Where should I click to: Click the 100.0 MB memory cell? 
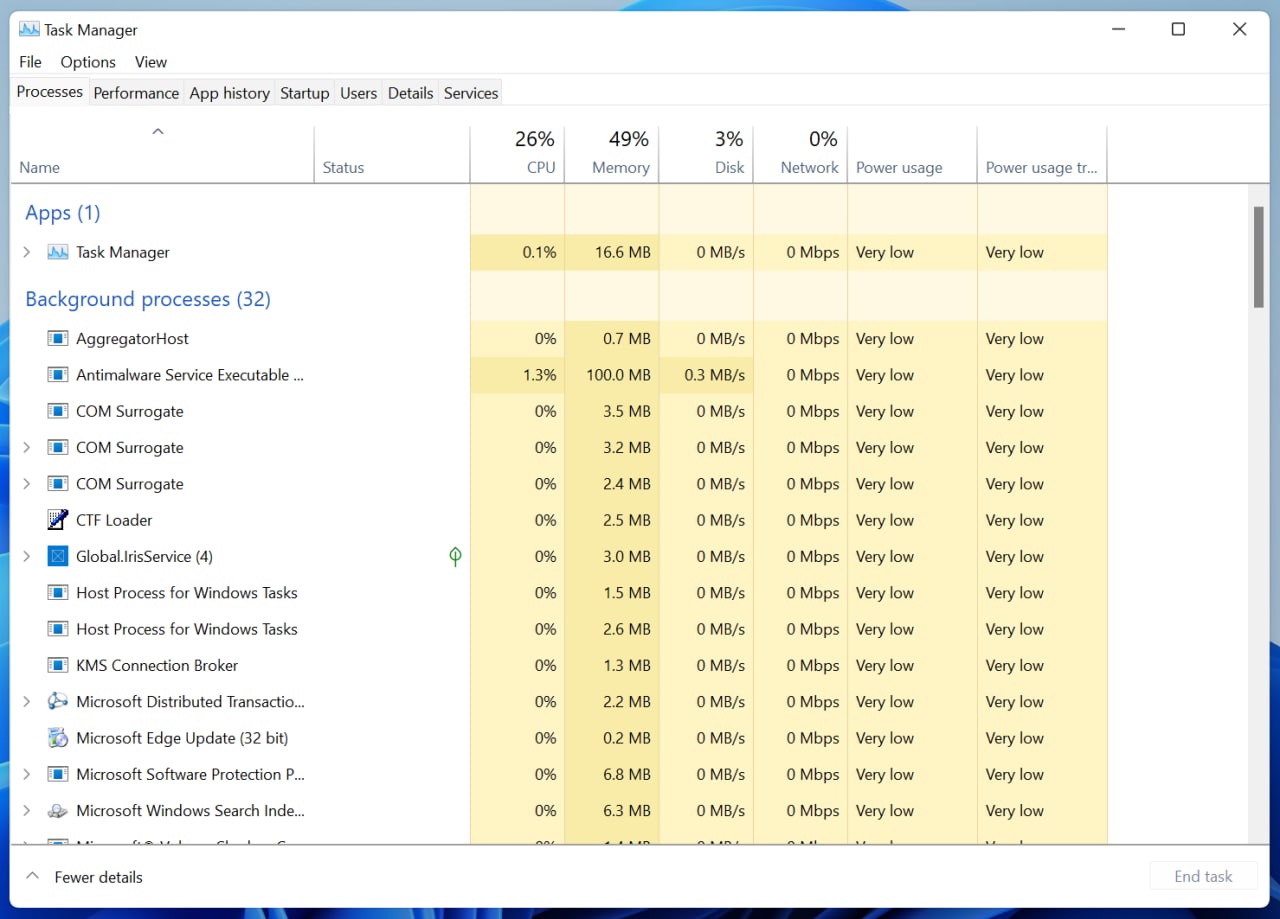pyautogui.click(x=612, y=375)
